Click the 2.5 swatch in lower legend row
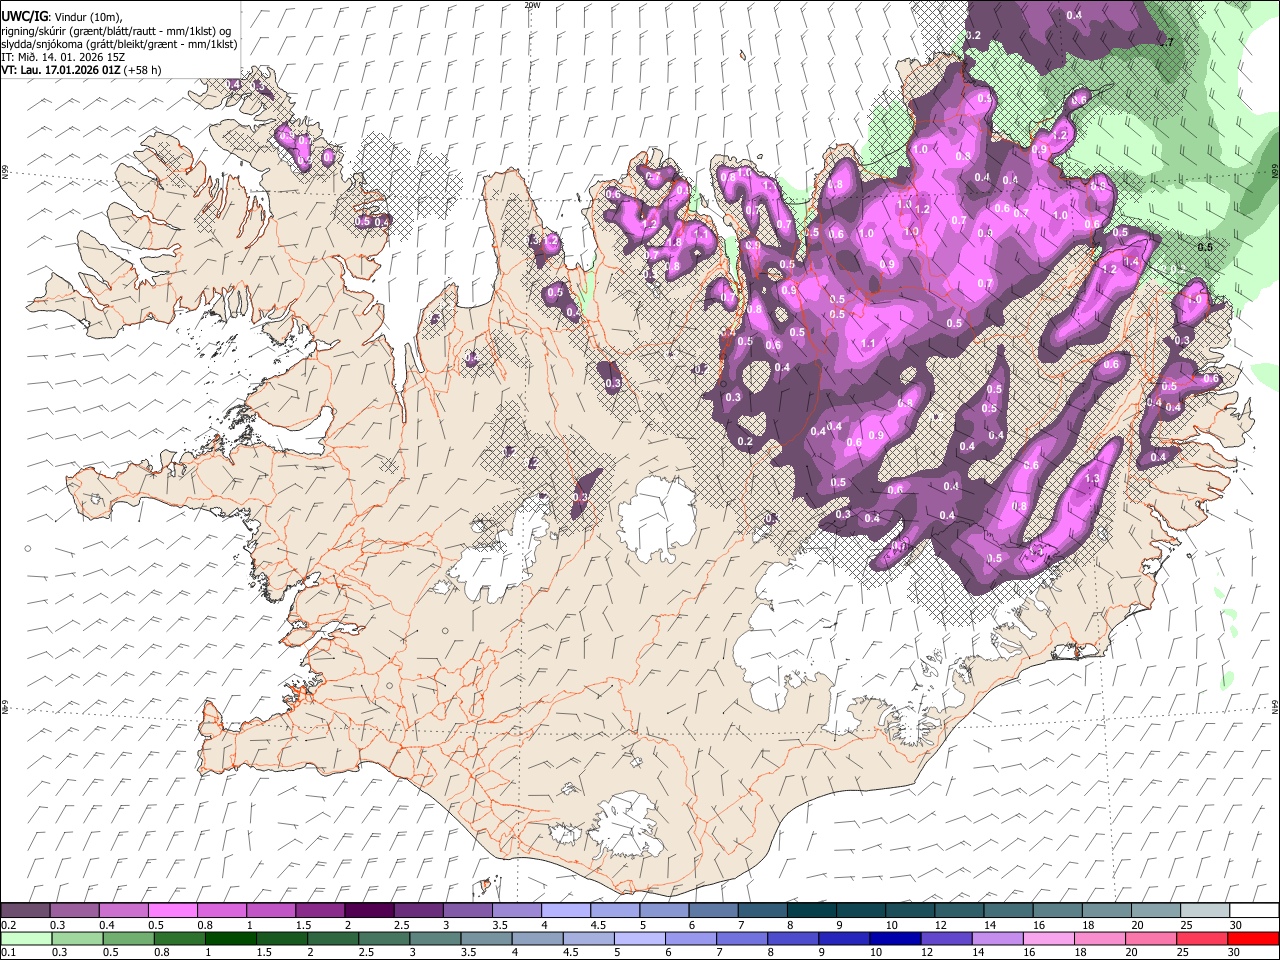 [x=384, y=939]
